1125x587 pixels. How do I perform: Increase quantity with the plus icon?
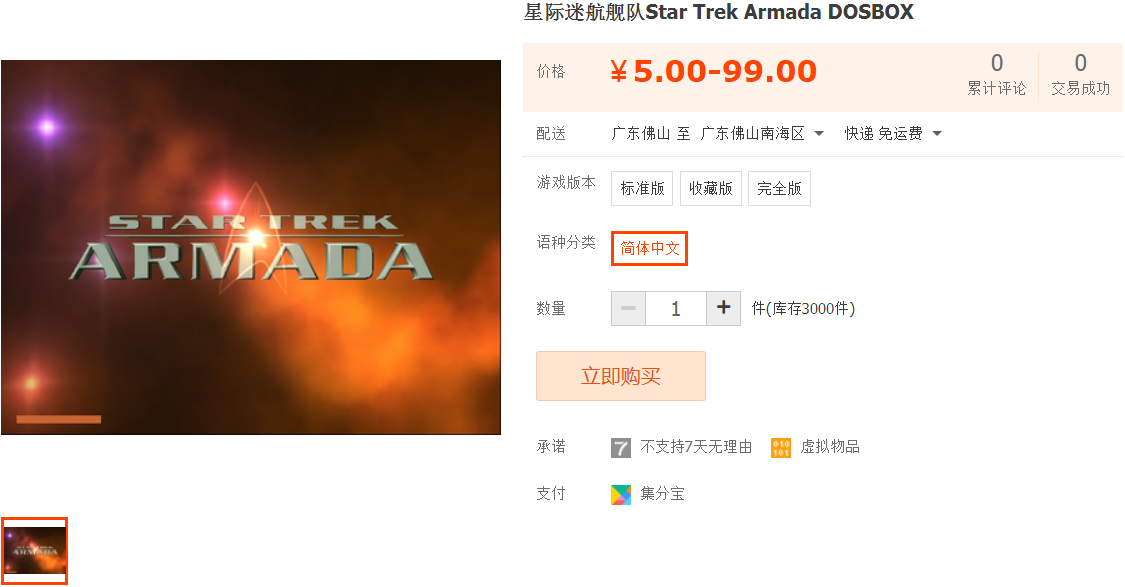pyautogui.click(x=723, y=308)
